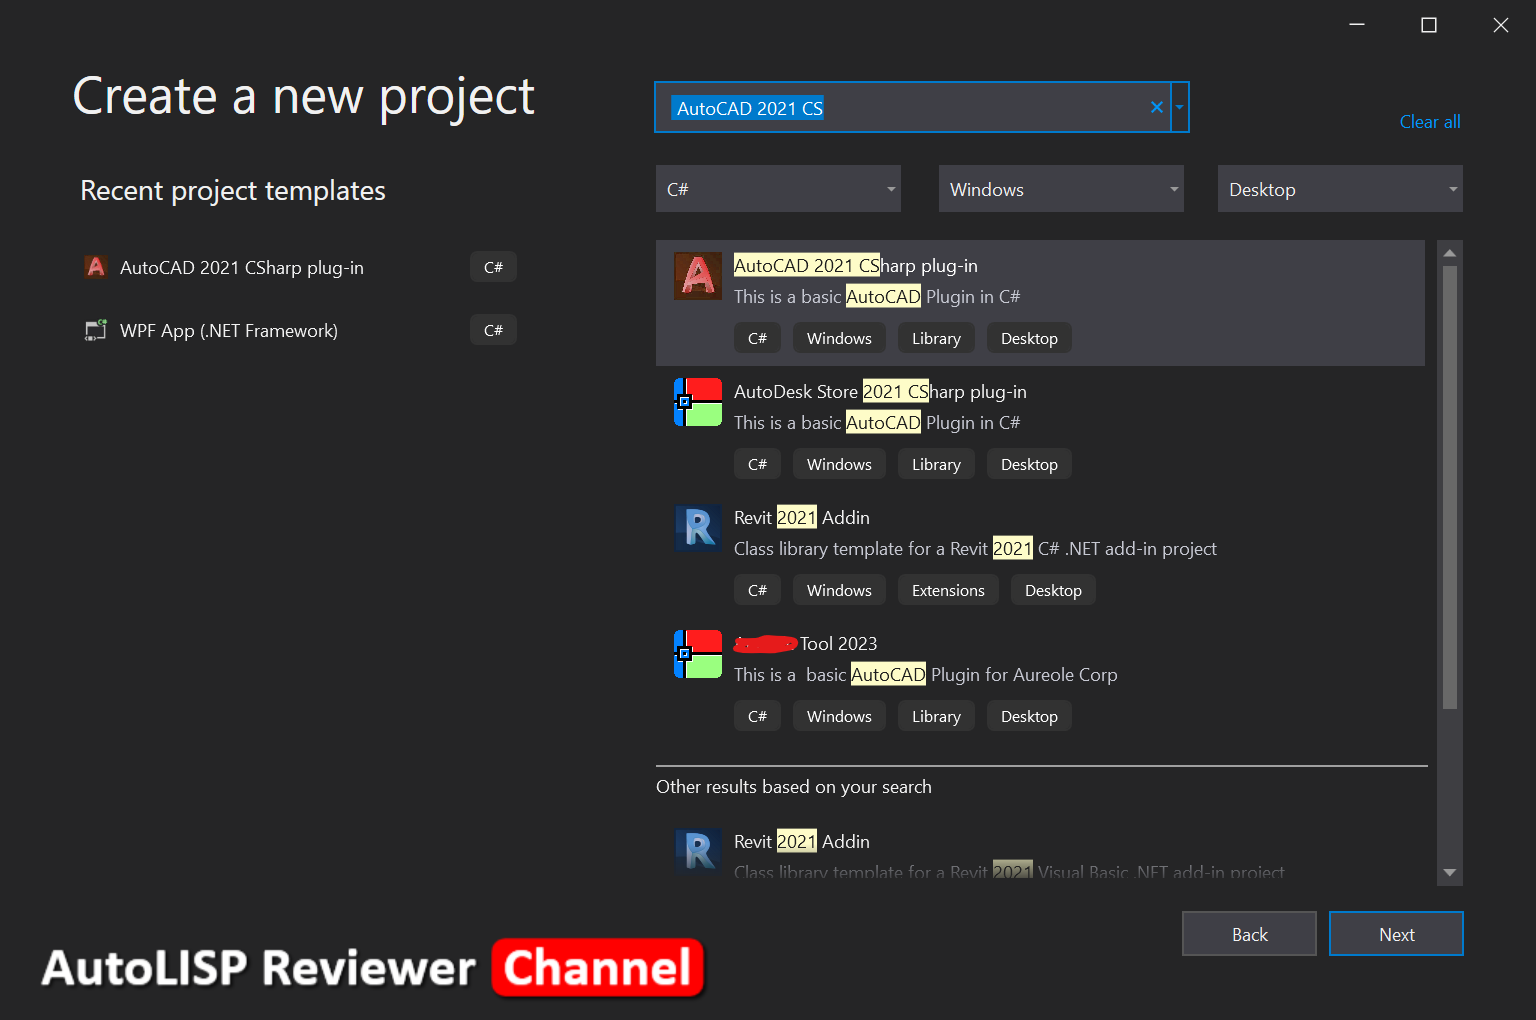Select Revit 2021 Addin C# result title
1536x1020 pixels.
(802, 517)
